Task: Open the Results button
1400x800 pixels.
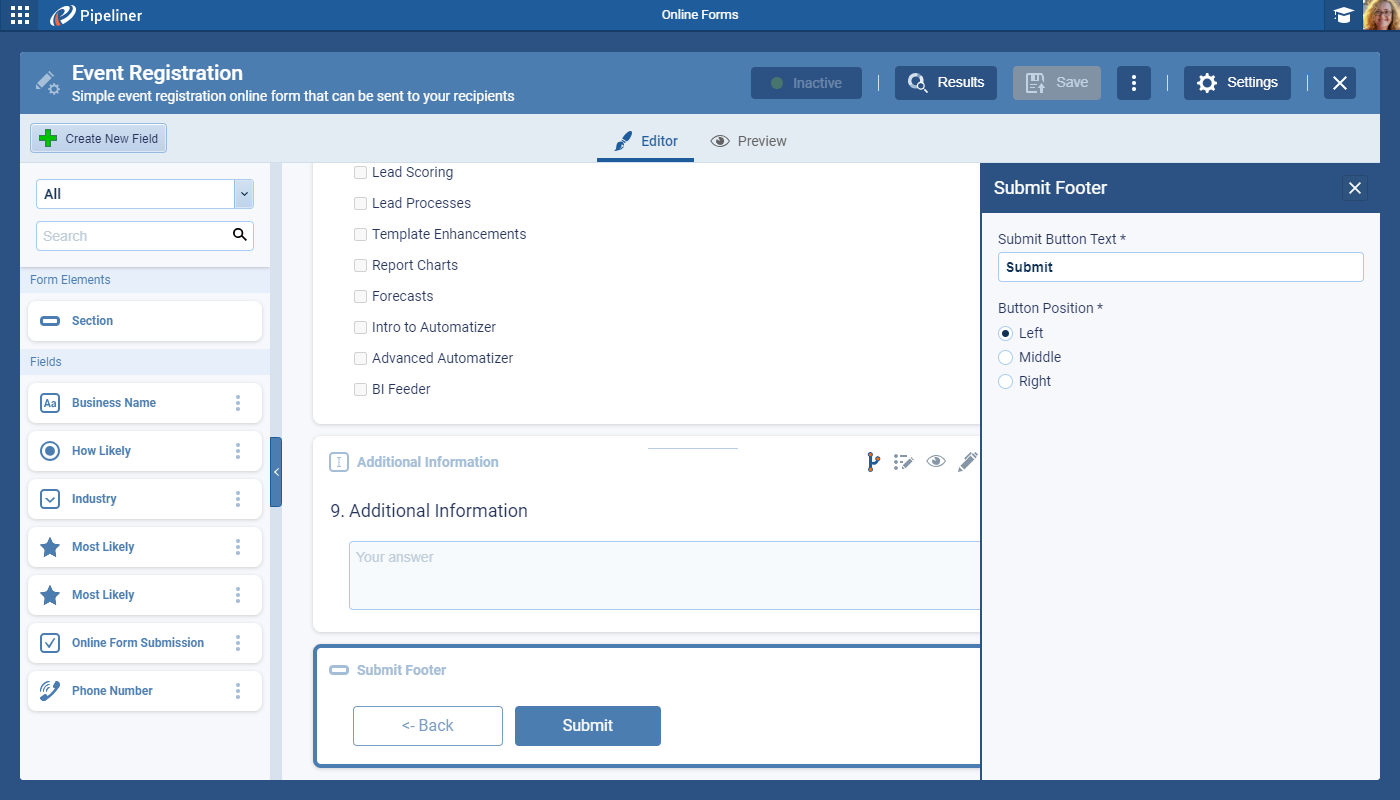Action: [946, 83]
